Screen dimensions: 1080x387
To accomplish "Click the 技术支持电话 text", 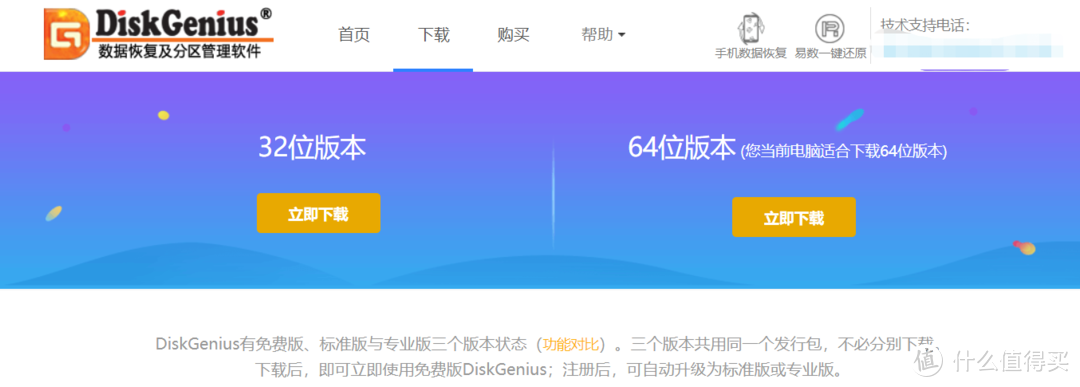I will tap(925, 25).
